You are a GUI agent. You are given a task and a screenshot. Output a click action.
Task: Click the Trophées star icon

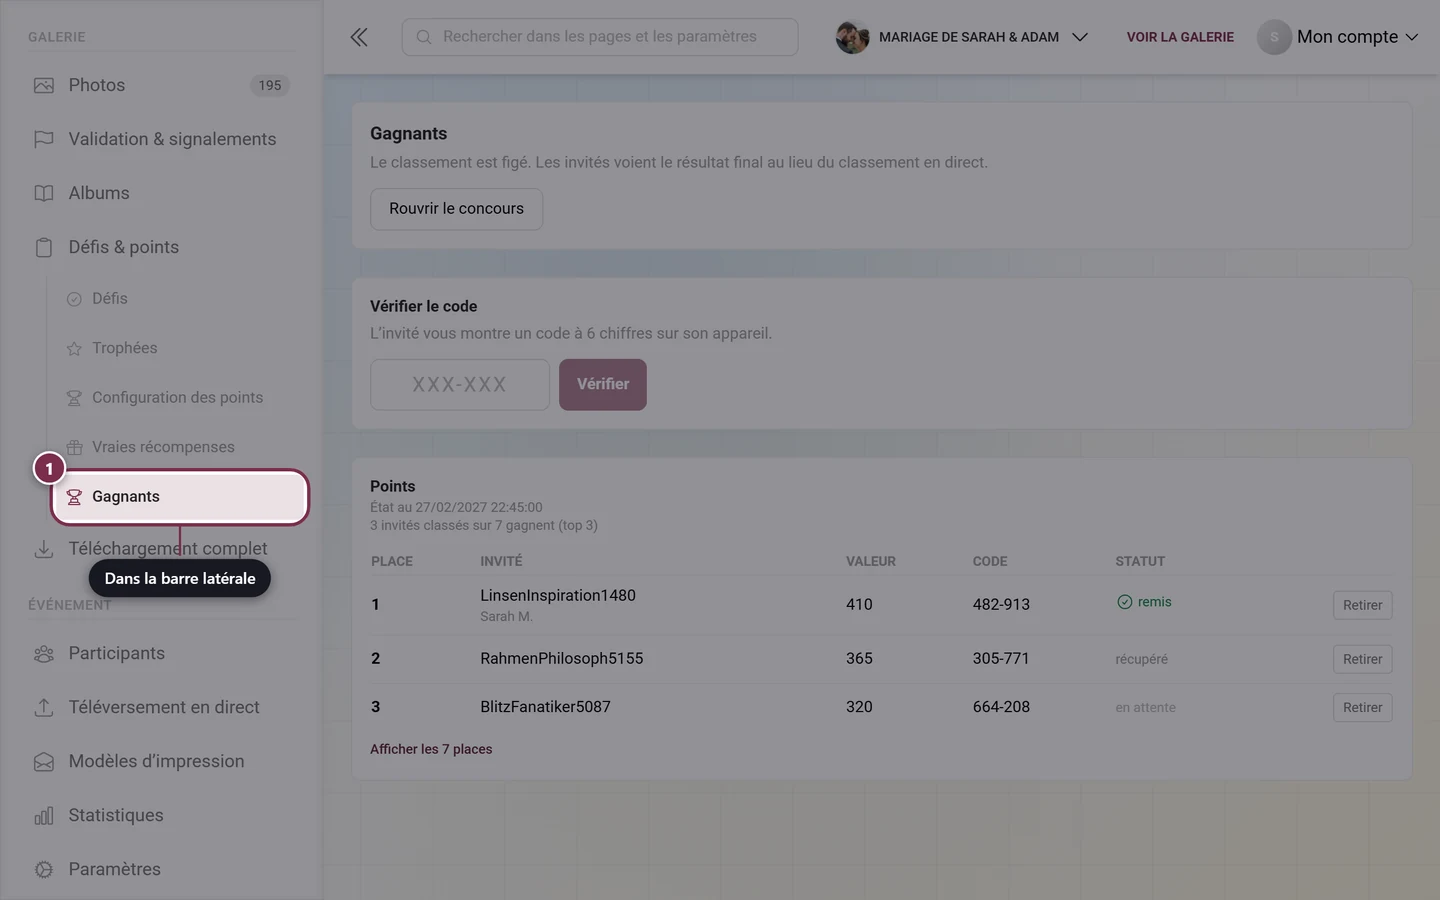(x=74, y=349)
